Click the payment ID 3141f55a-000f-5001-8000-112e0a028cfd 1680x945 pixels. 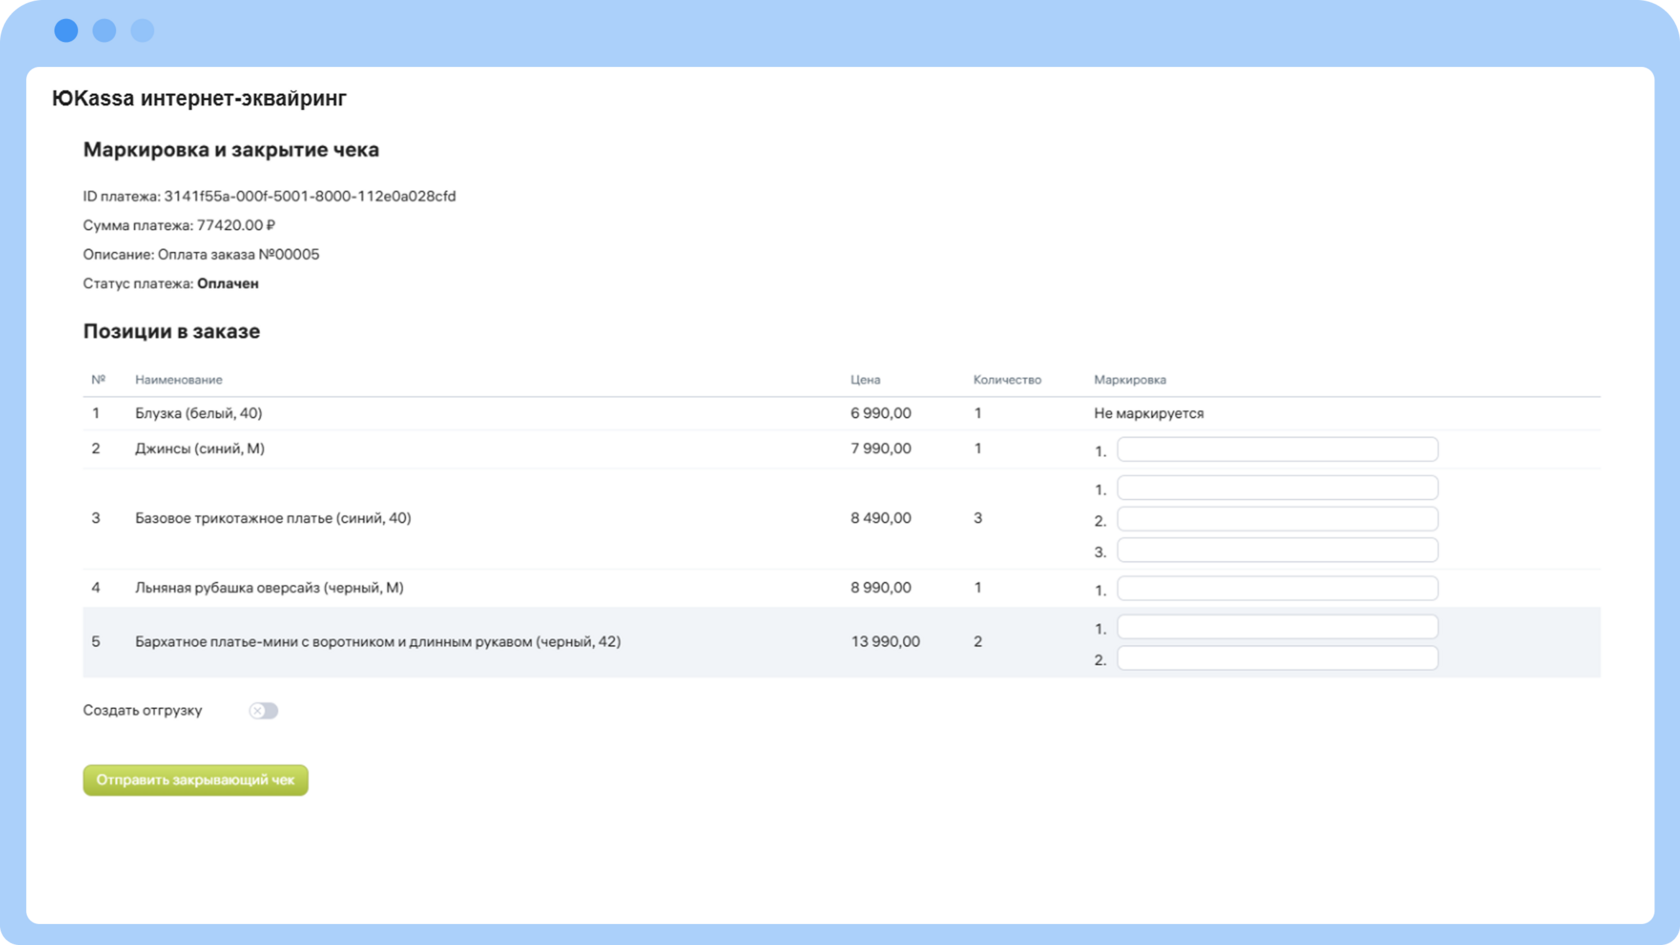click(310, 197)
